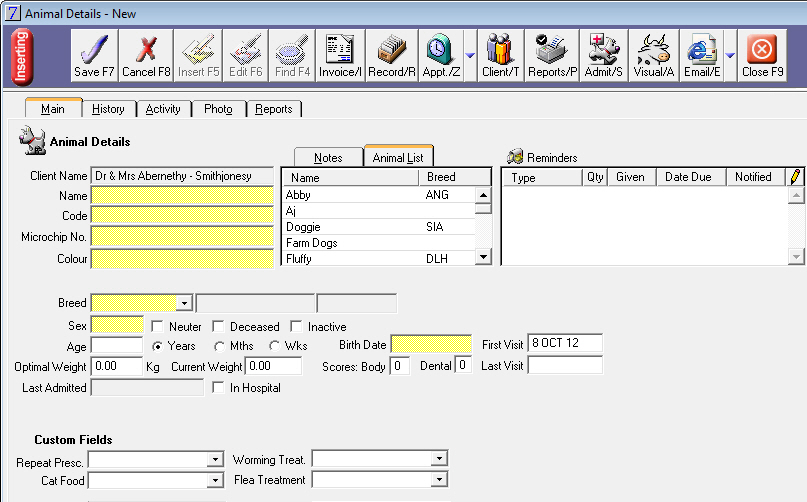Switch to the Animal List tab

(x=398, y=157)
